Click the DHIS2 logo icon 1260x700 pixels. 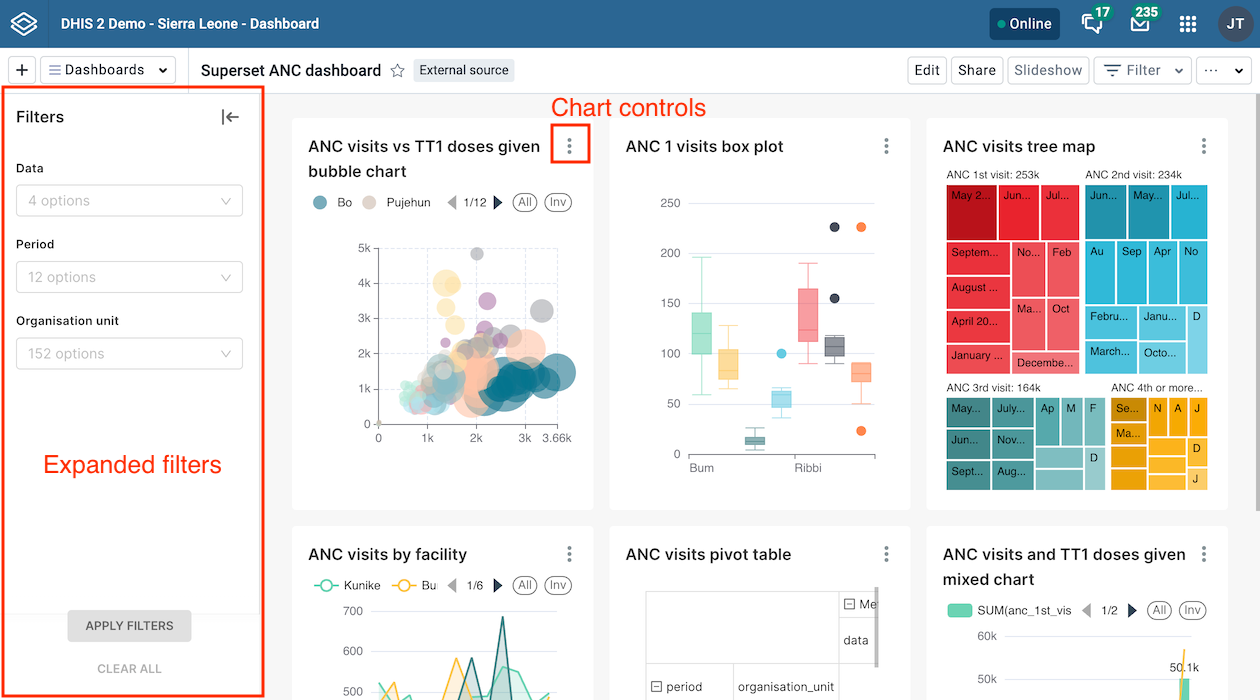(x=24, y=24)
